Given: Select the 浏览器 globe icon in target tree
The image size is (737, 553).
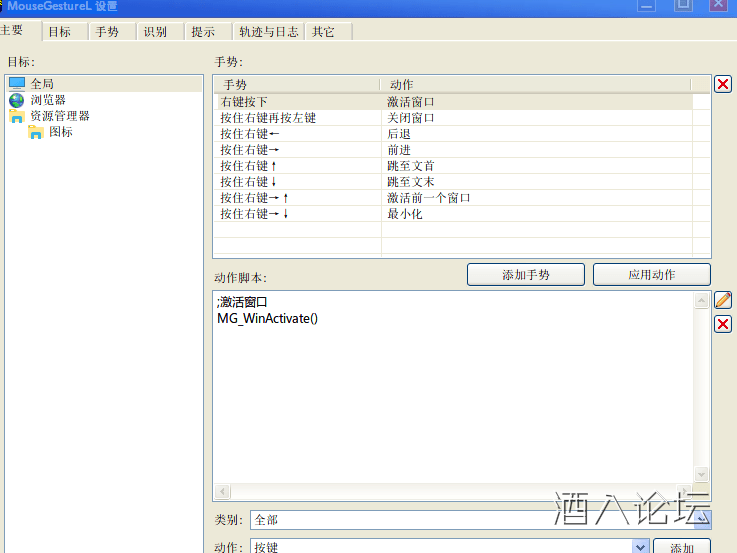Looking at the screenshot, I should click(17, 100).
